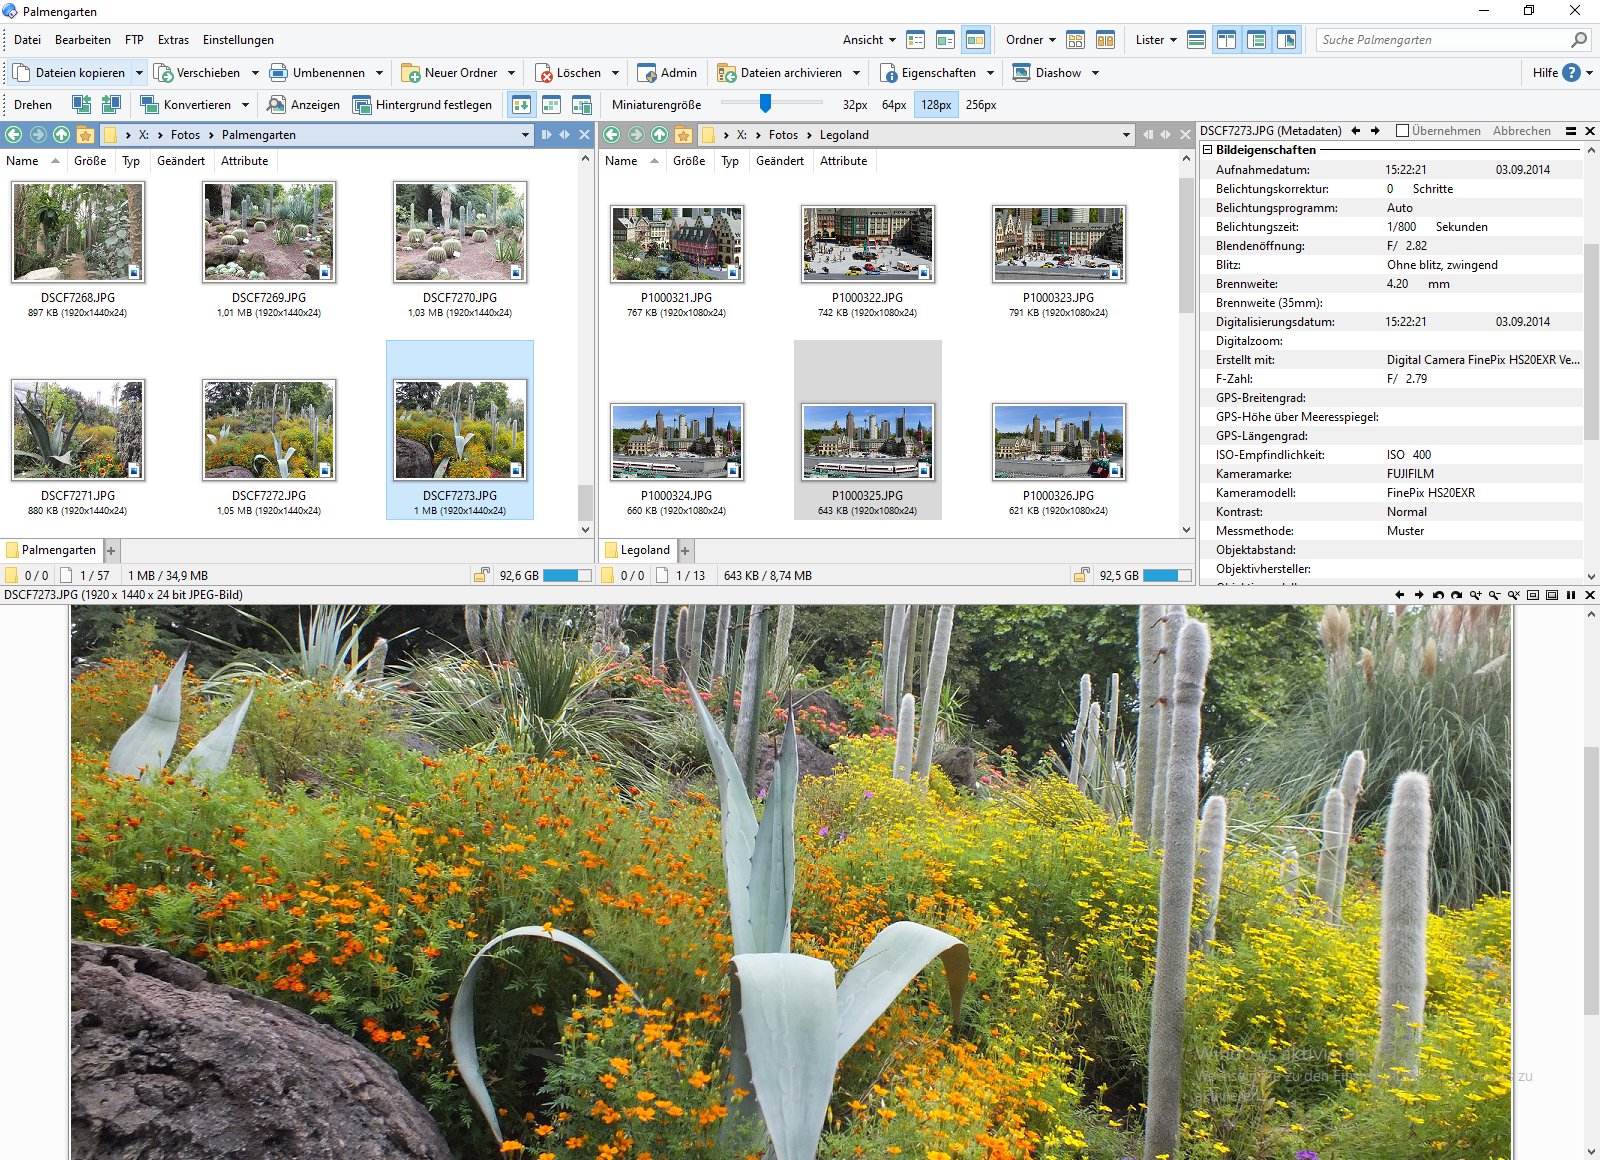Expand the Verschieben dropdown arrow
The height and width of the screenshot is (1160, 1600).
[255, 73]
